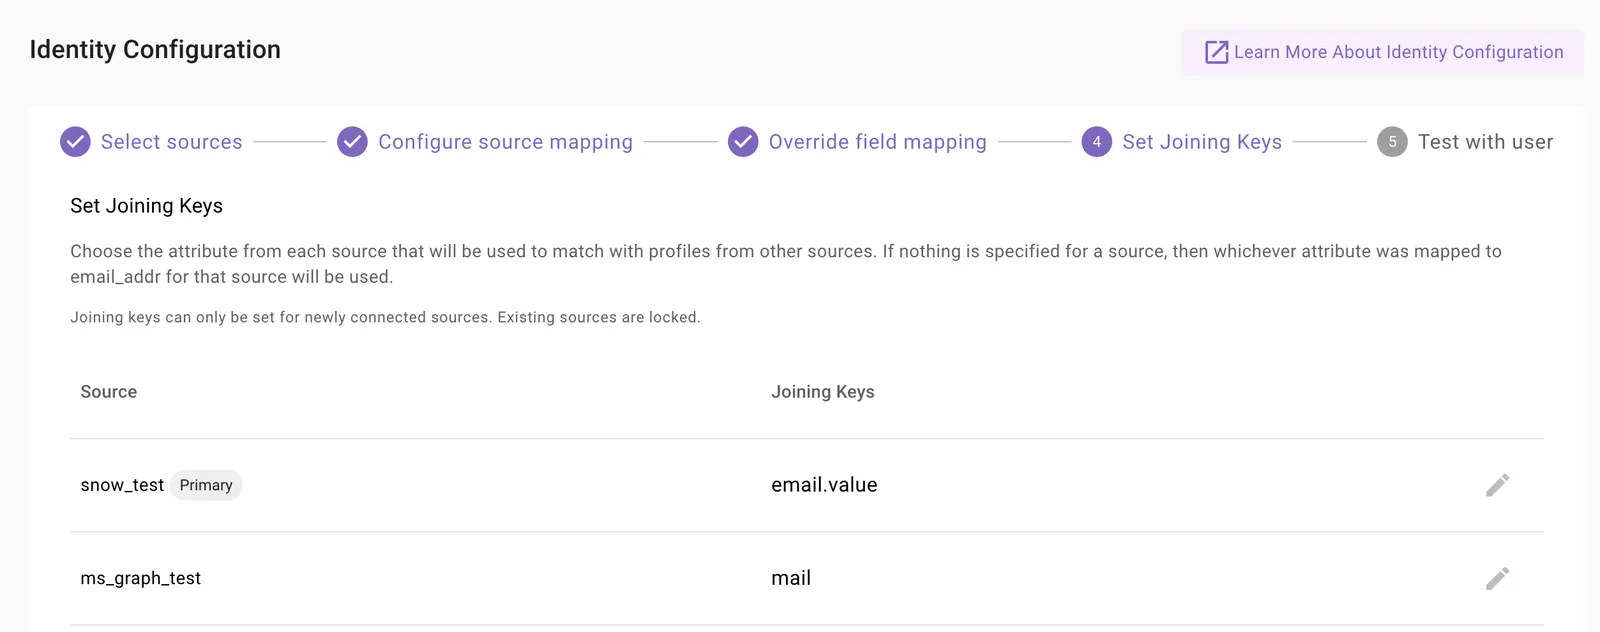The height and width of the screenshot is (632, 1600).
Task: Click the Override field mapping step checkmark
Action: [743, 142]
